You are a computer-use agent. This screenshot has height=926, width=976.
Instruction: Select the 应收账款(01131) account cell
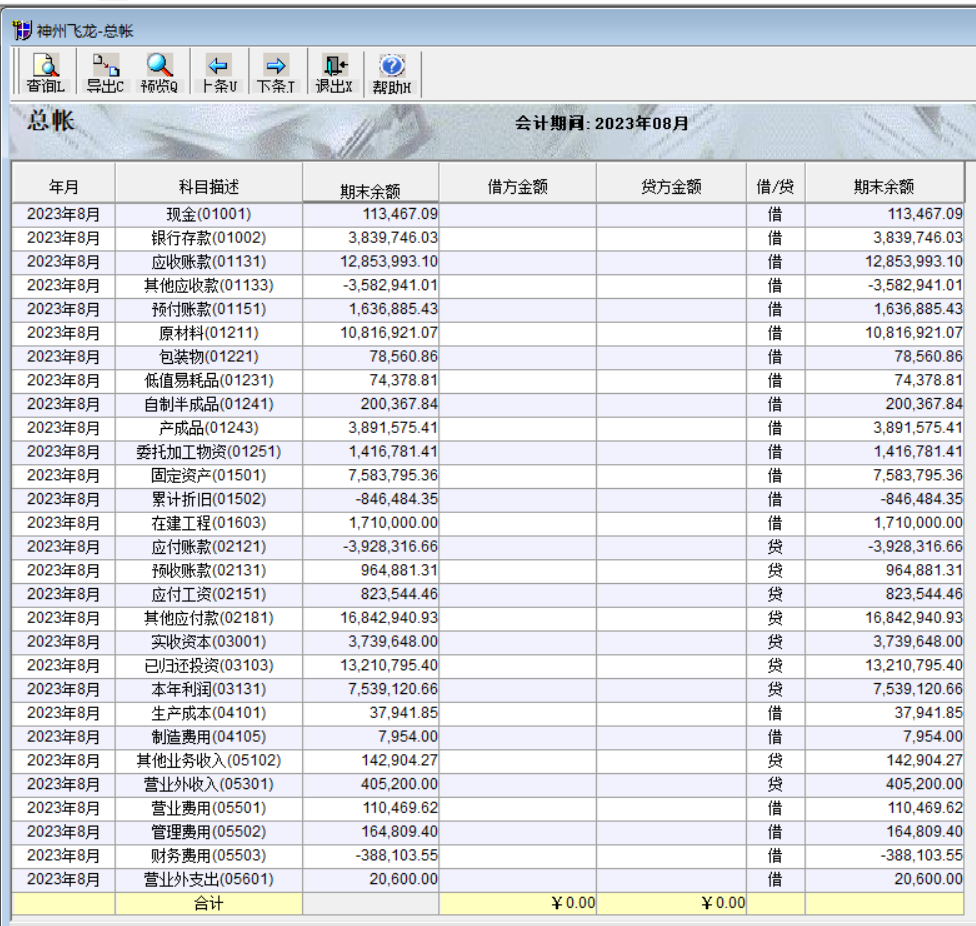click(209, 262)
